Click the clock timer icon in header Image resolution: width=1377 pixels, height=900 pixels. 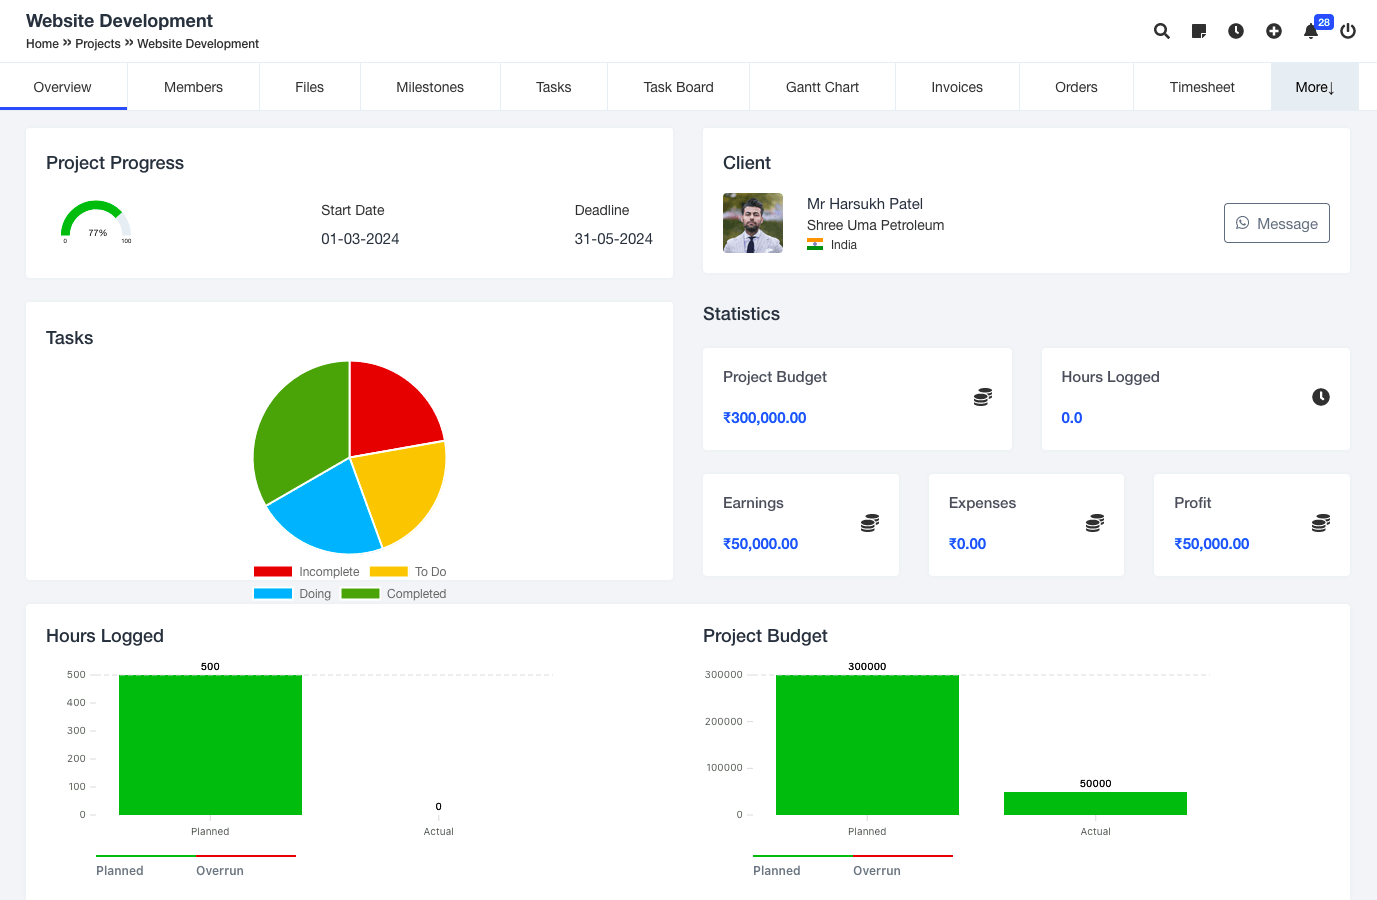[1236, 31]
